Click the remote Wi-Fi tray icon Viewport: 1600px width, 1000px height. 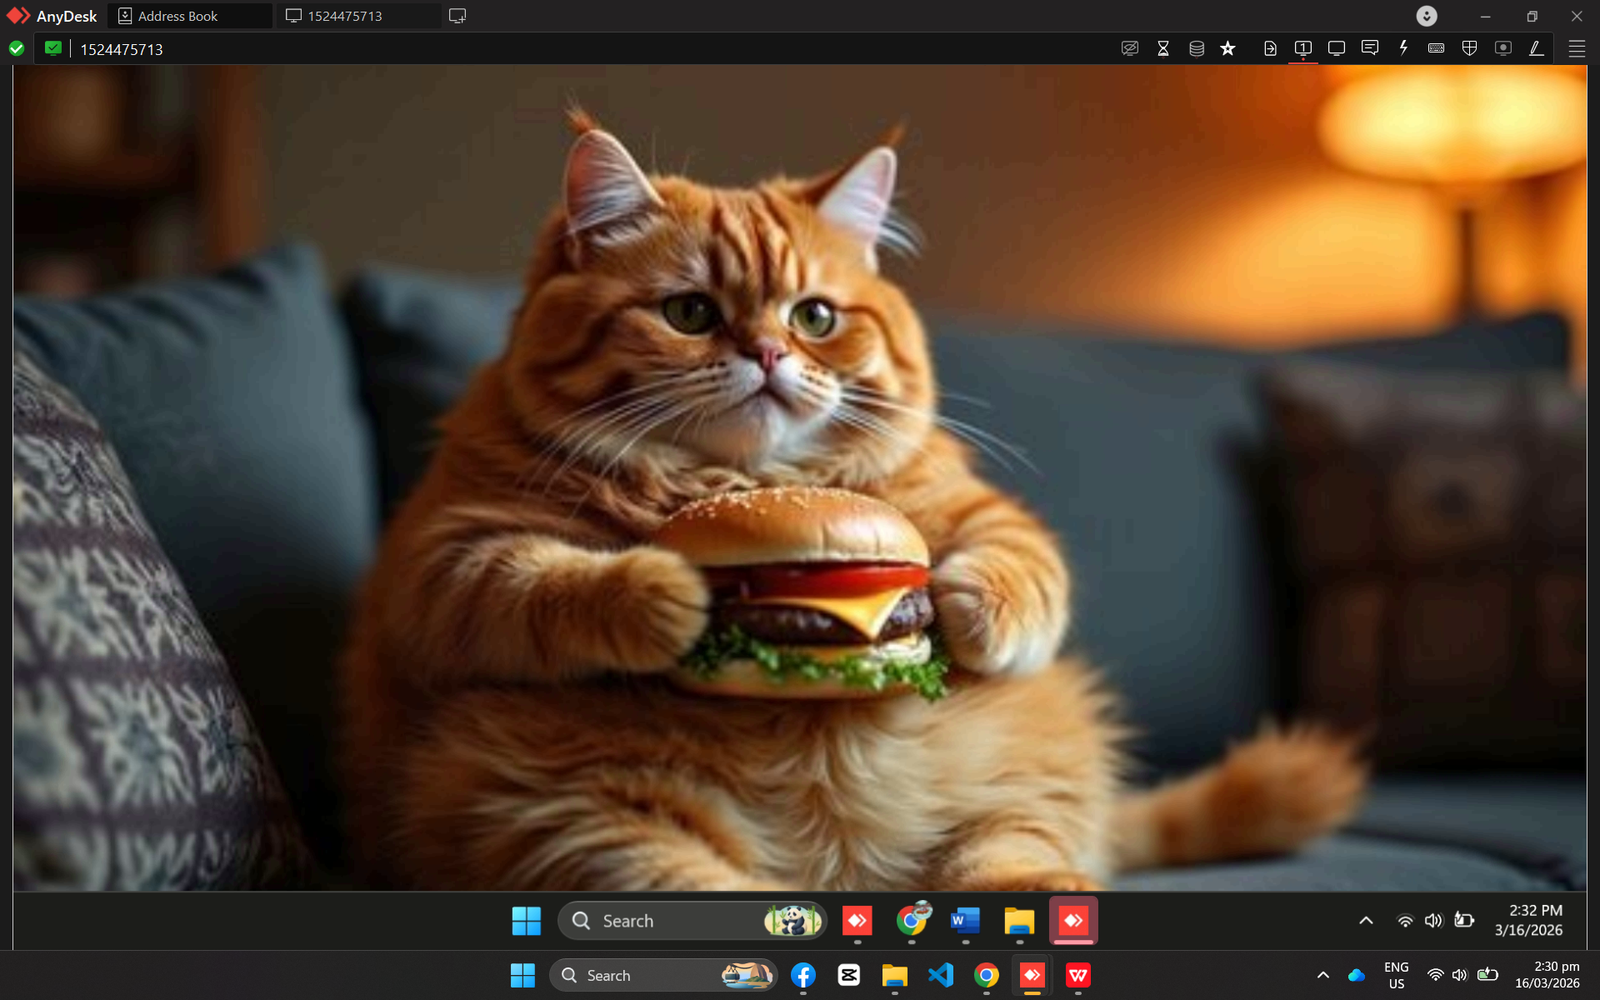(x=1405, y=921)
